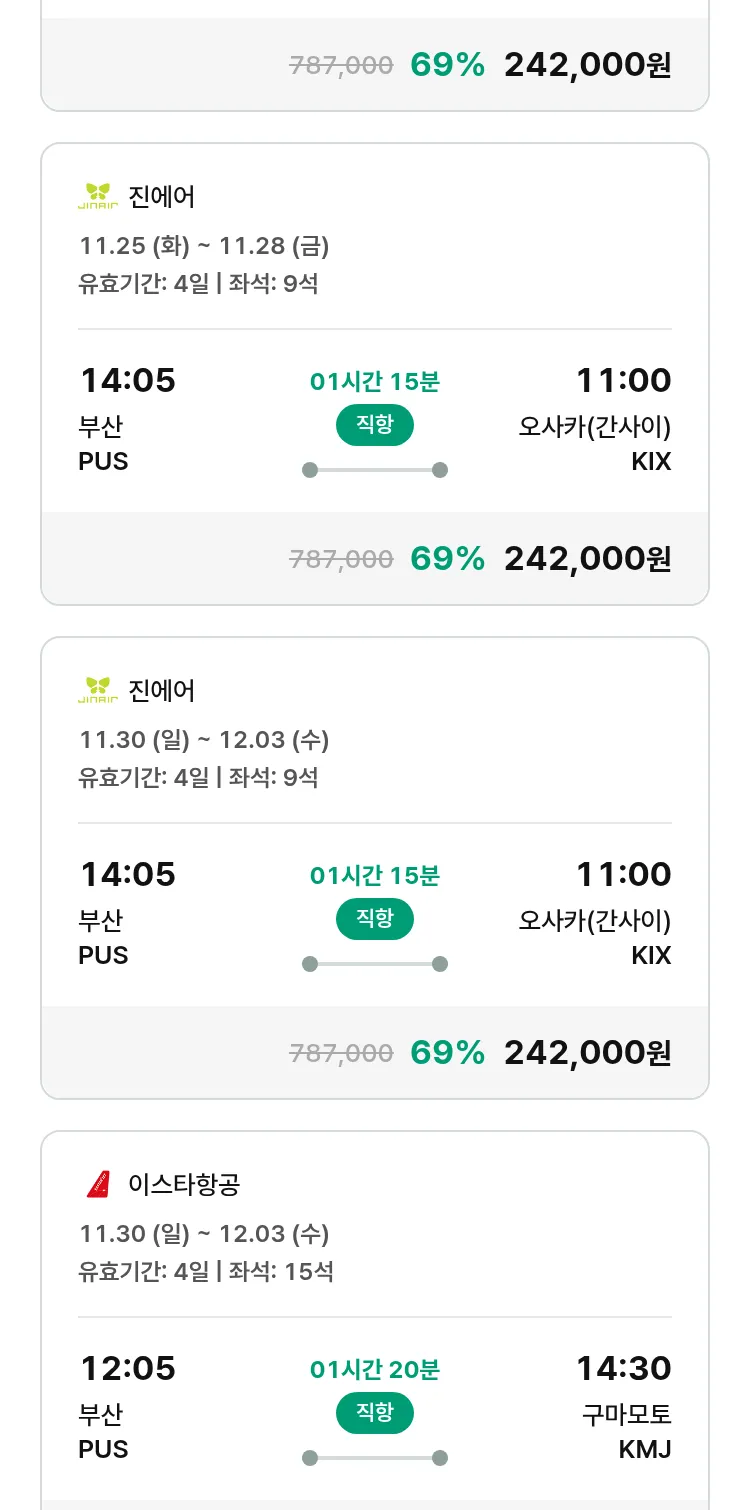Tap the 직항 badge on the 11.25 Jin Air flight
This screenshot has width=750, height=1510.
click(x=374, y=425)
